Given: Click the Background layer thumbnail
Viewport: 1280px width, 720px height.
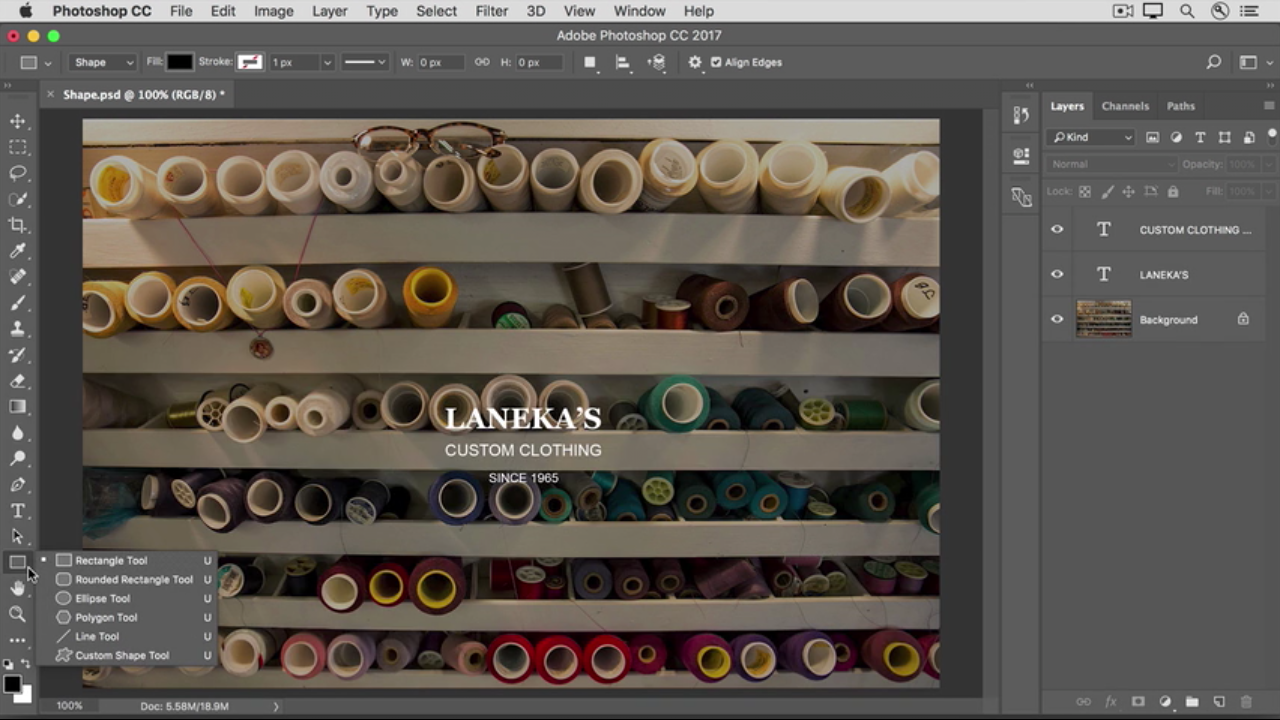Looking at the screenshot, I should pyautogui.click(x=1103, y=320).
